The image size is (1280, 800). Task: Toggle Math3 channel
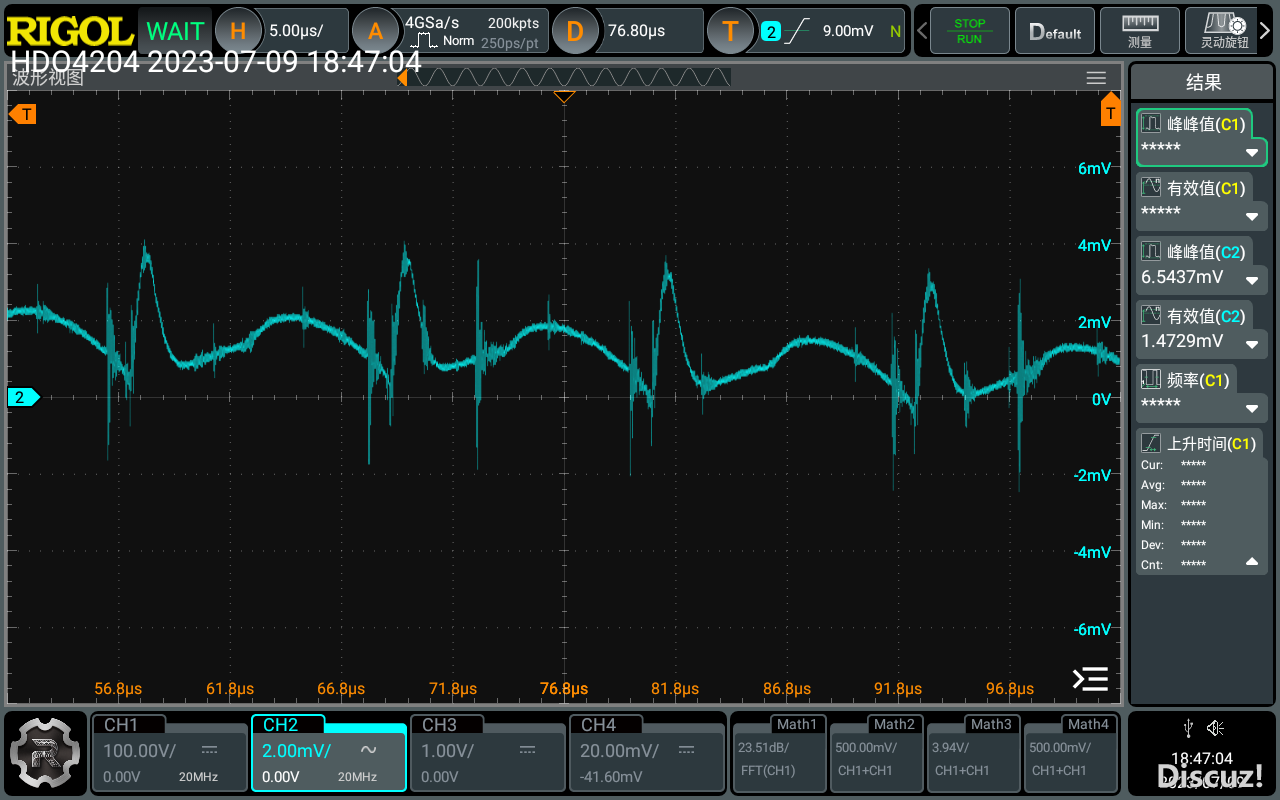(974, 752)
